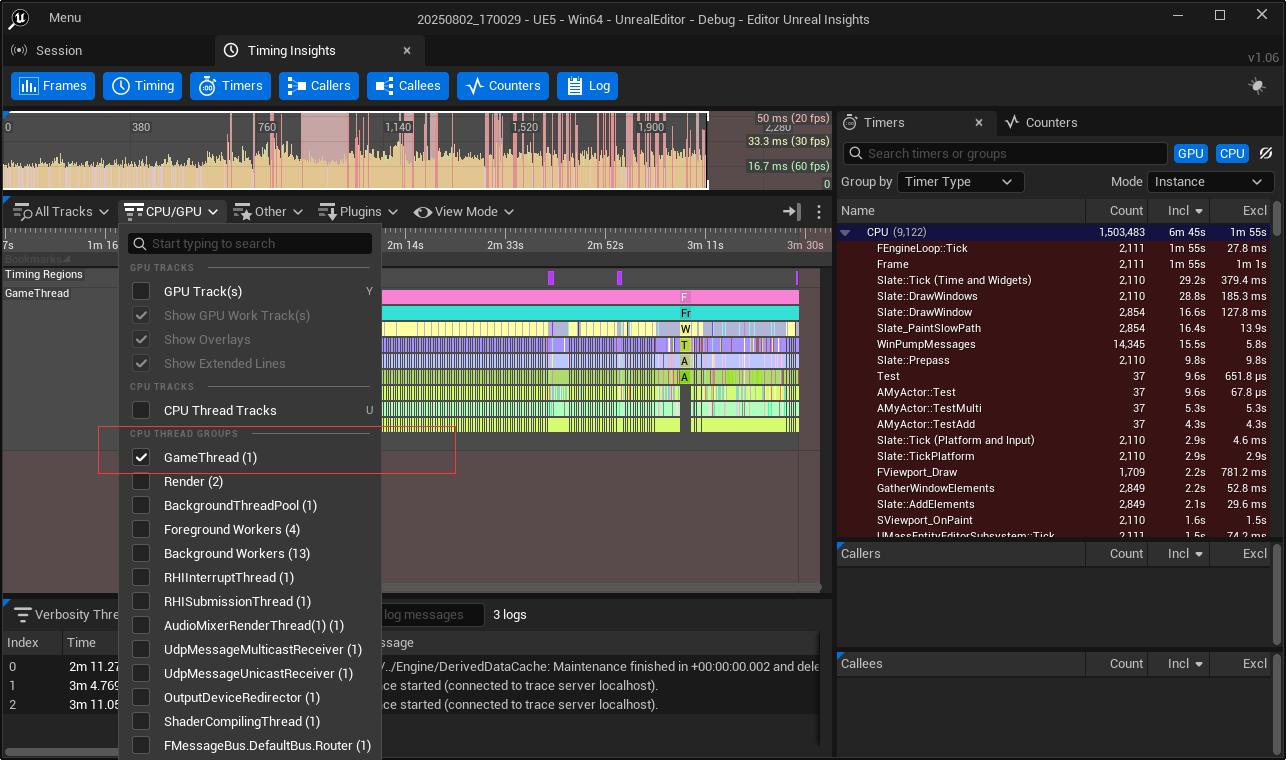Open the Menu in title bar
Image resolution: width=1286 pixels, height=760 pixels.
tap(65, 18)
